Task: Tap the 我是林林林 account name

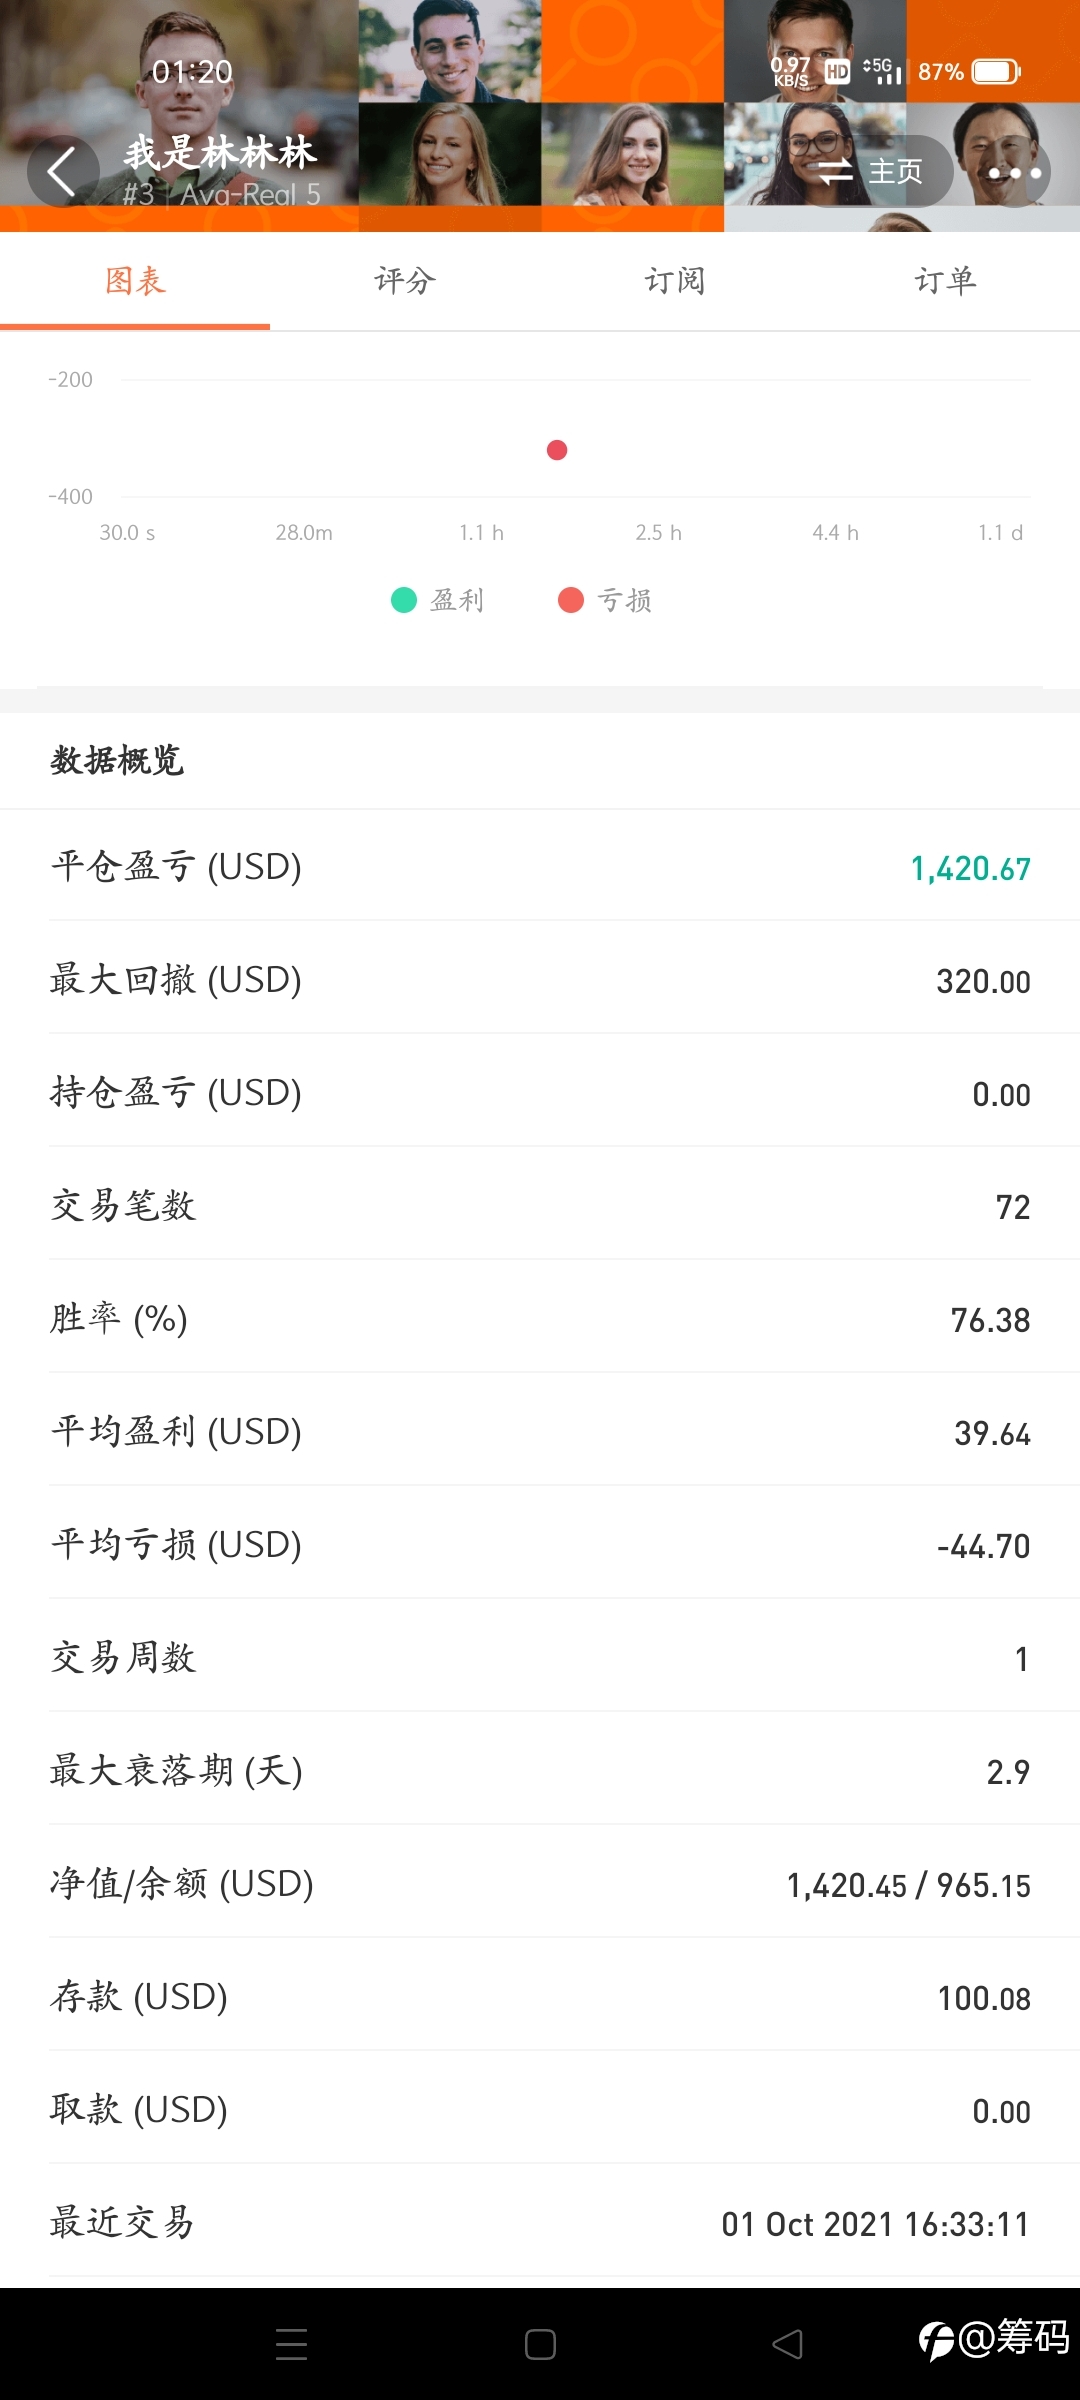Action: (x=220, y=153)
